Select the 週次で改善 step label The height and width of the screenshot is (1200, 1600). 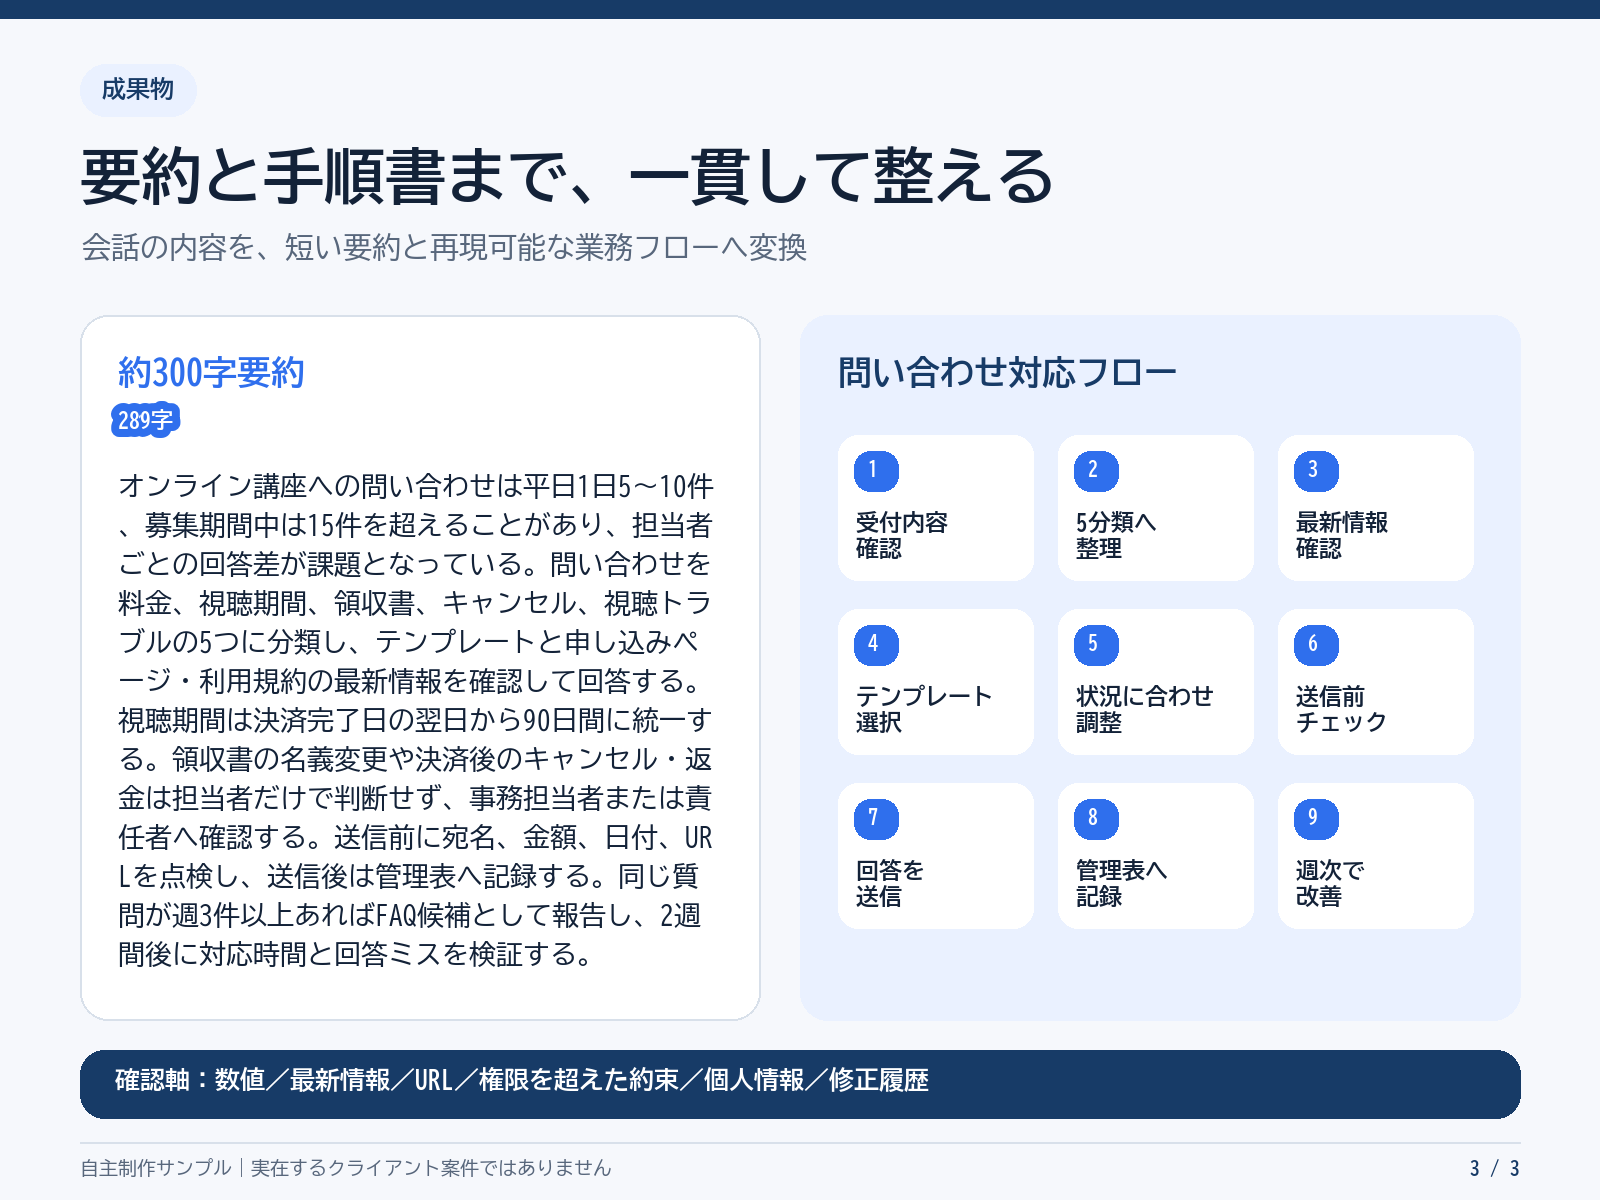(1330, 884)
